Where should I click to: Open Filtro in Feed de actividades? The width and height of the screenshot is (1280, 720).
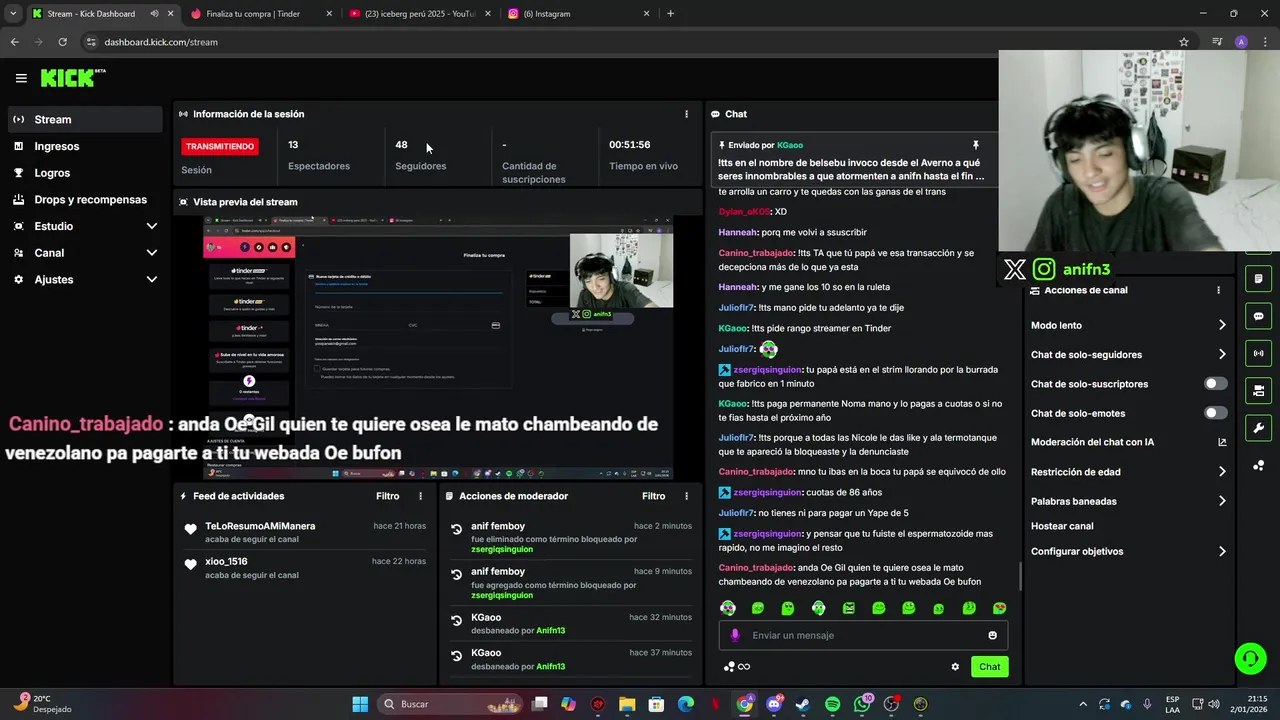click(x=388, y=496)
